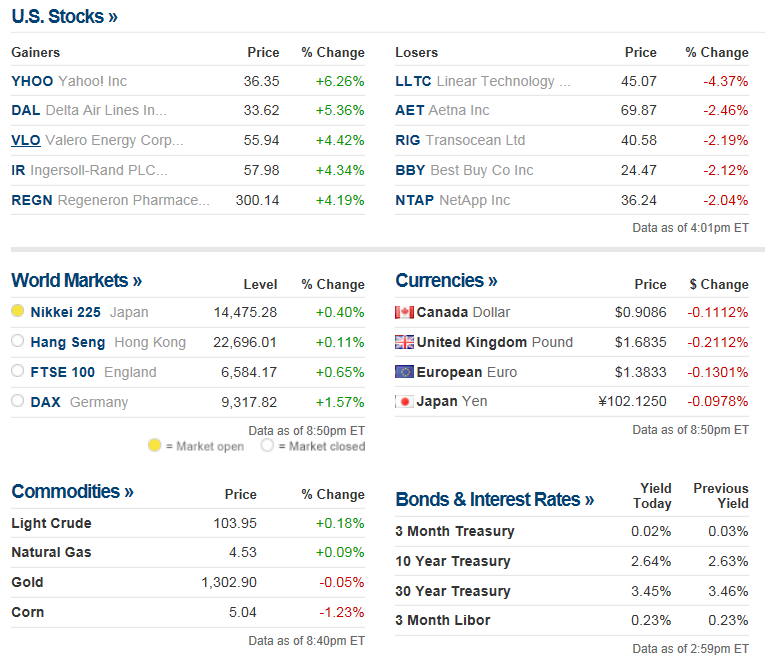Viewport: 773px width, 660px height.
Task: Click the Hang Seng market-closed circle
Action: click(x=17, y=342)
